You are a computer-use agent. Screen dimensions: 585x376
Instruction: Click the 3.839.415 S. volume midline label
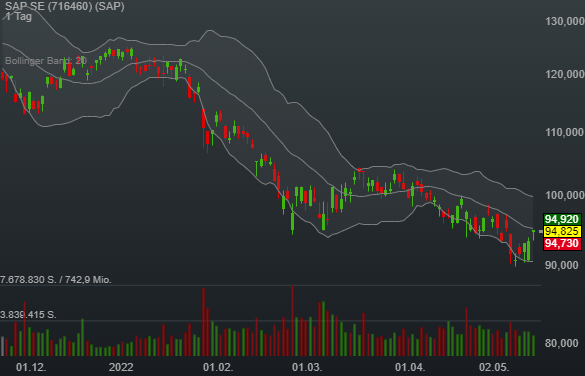click(28, 314)
